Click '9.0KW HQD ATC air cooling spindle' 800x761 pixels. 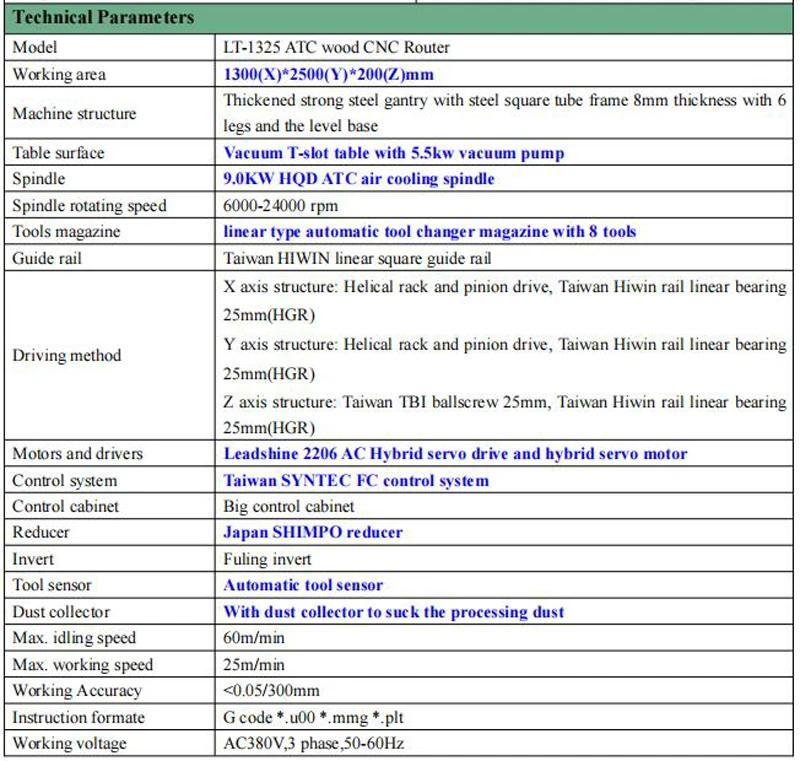pos(359,179)
